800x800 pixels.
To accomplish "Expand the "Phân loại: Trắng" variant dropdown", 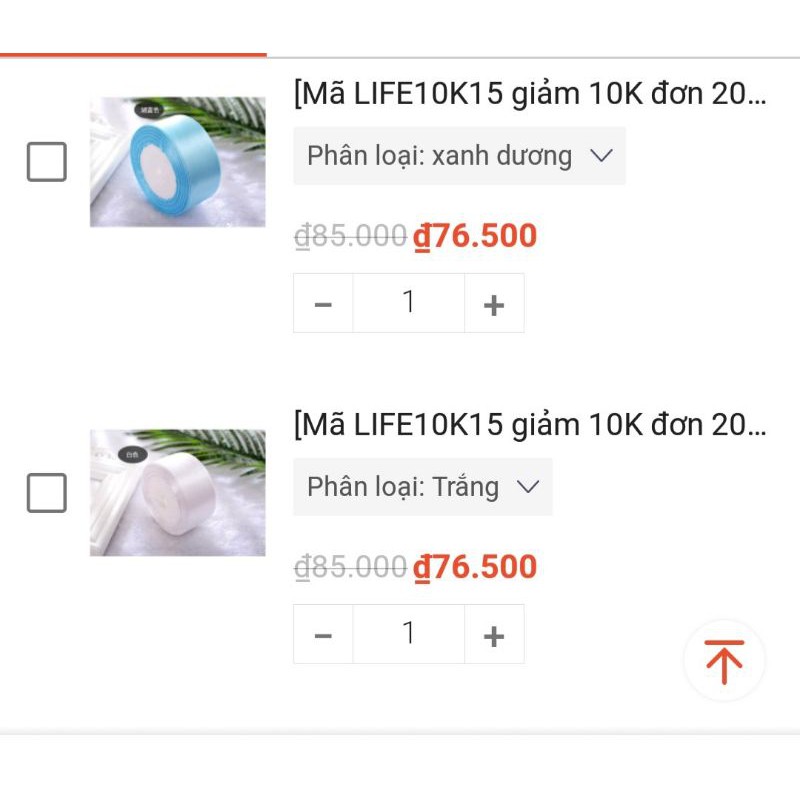I will pos(422,487).
